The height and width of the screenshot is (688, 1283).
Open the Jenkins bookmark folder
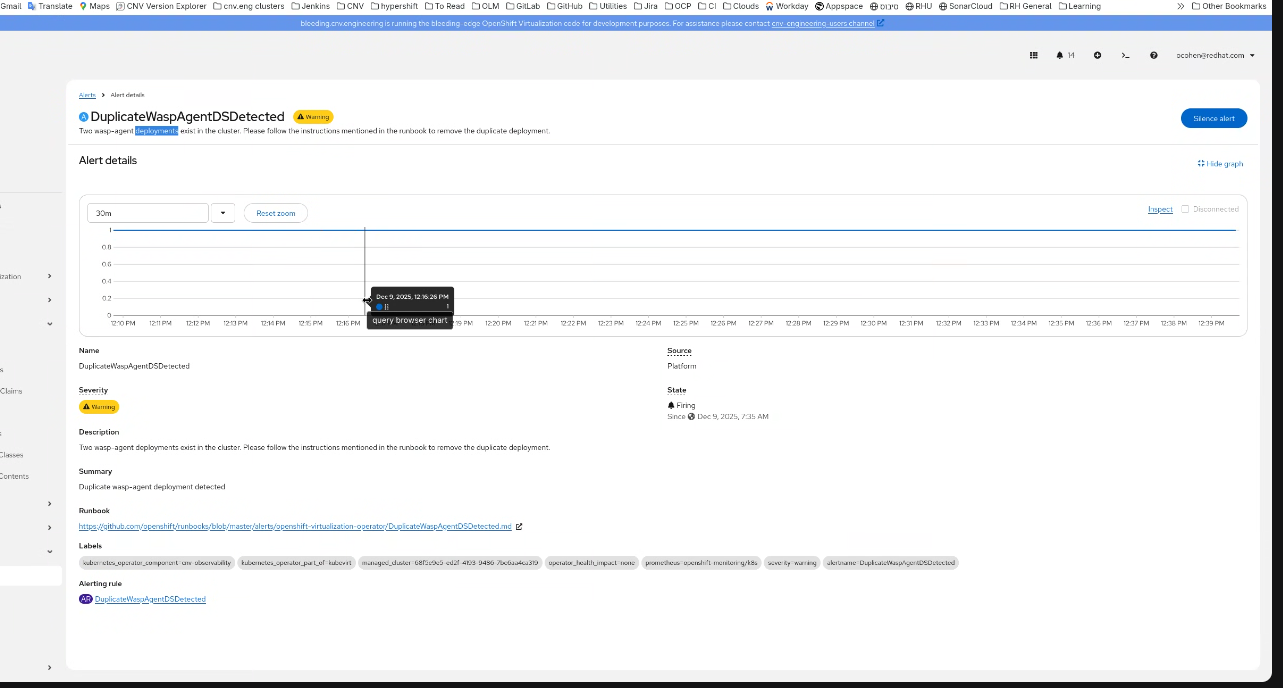point(310,6)
